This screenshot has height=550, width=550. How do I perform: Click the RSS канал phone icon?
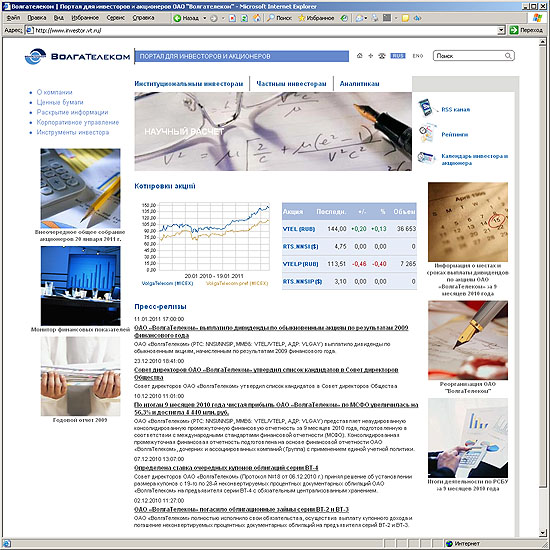426,108
